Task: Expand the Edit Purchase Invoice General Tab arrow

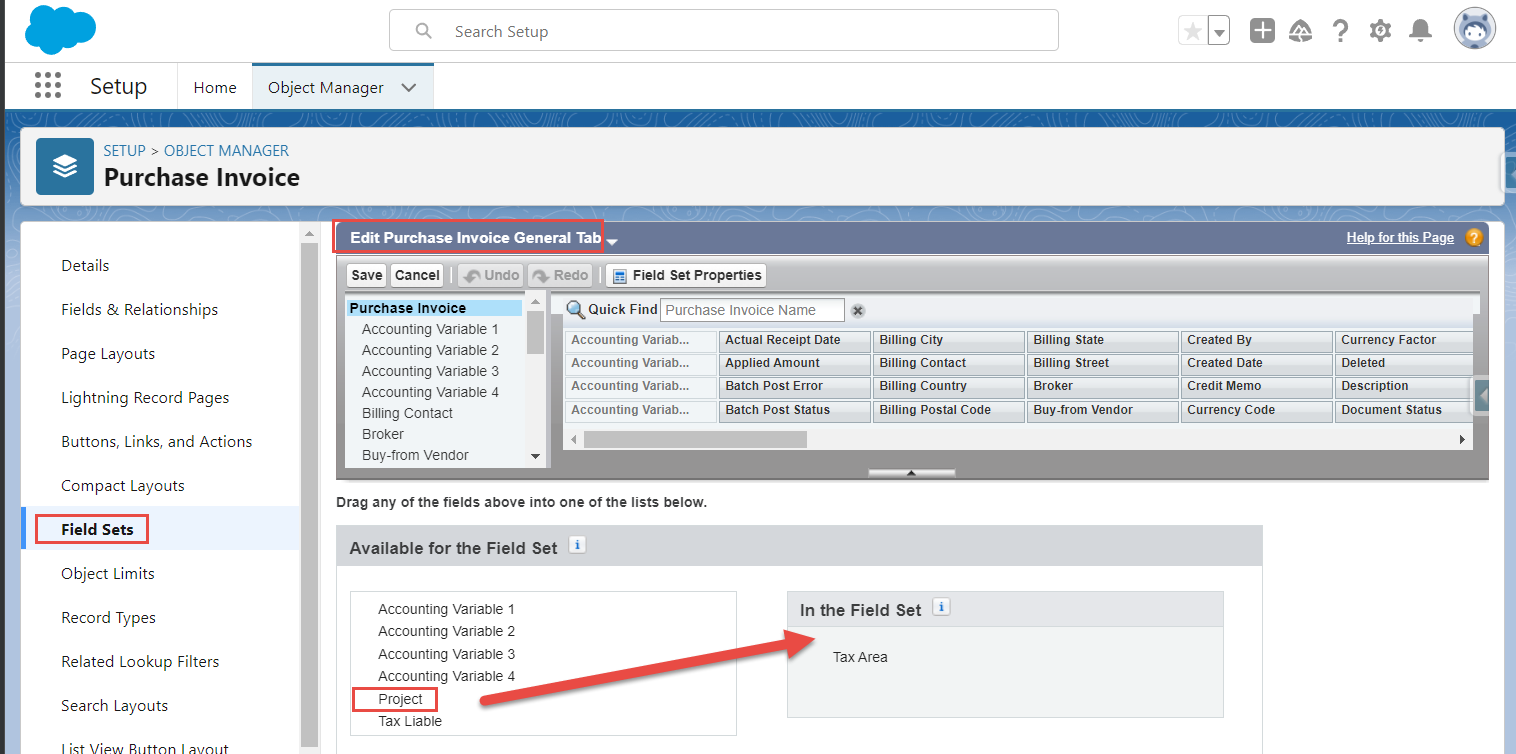Action: (x=612, y=242)
